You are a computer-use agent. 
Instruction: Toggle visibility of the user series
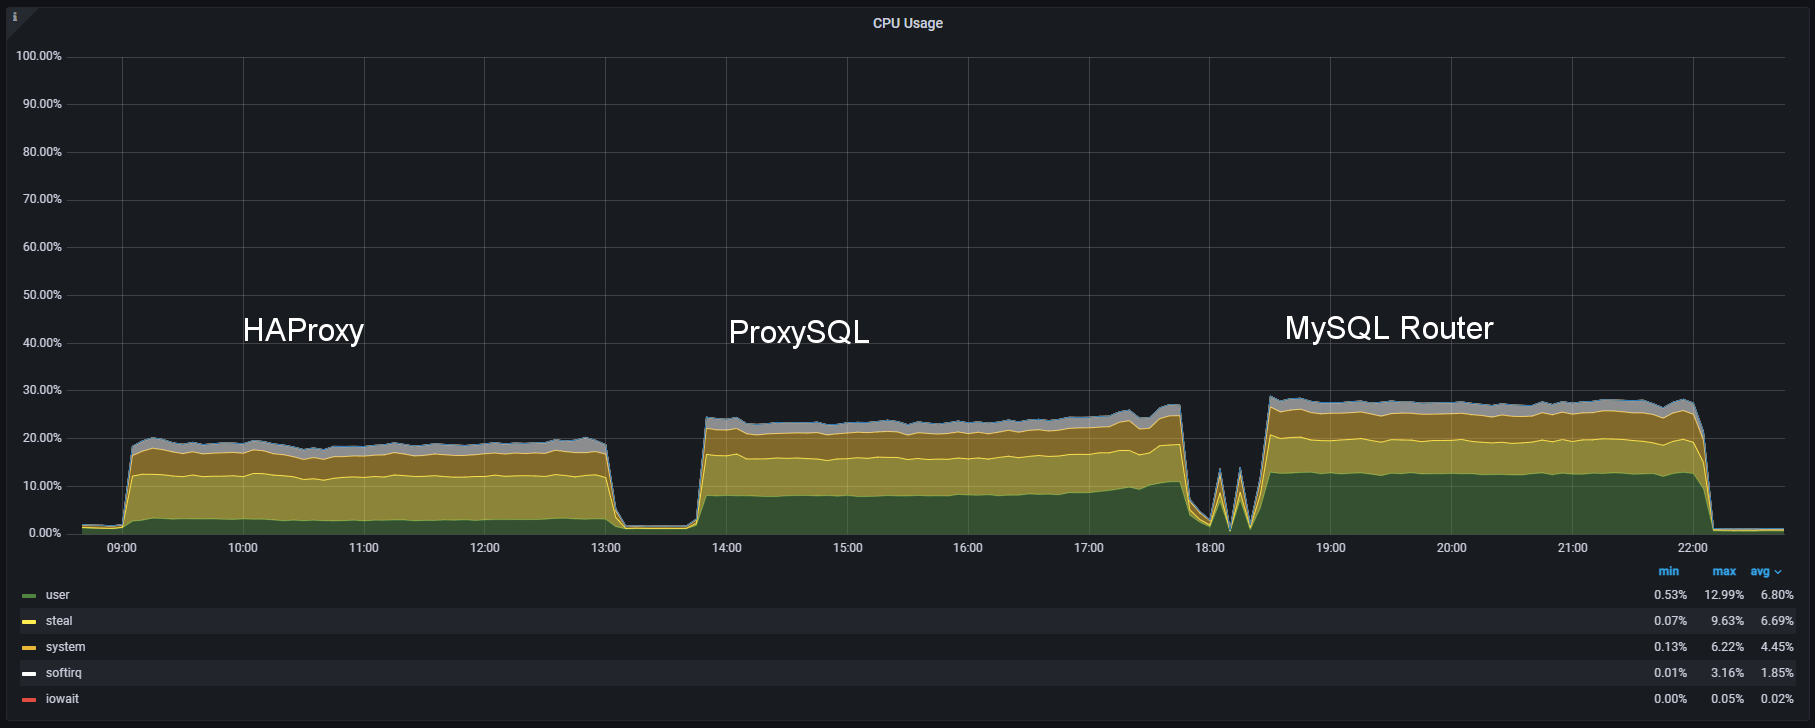click(58, 595)
